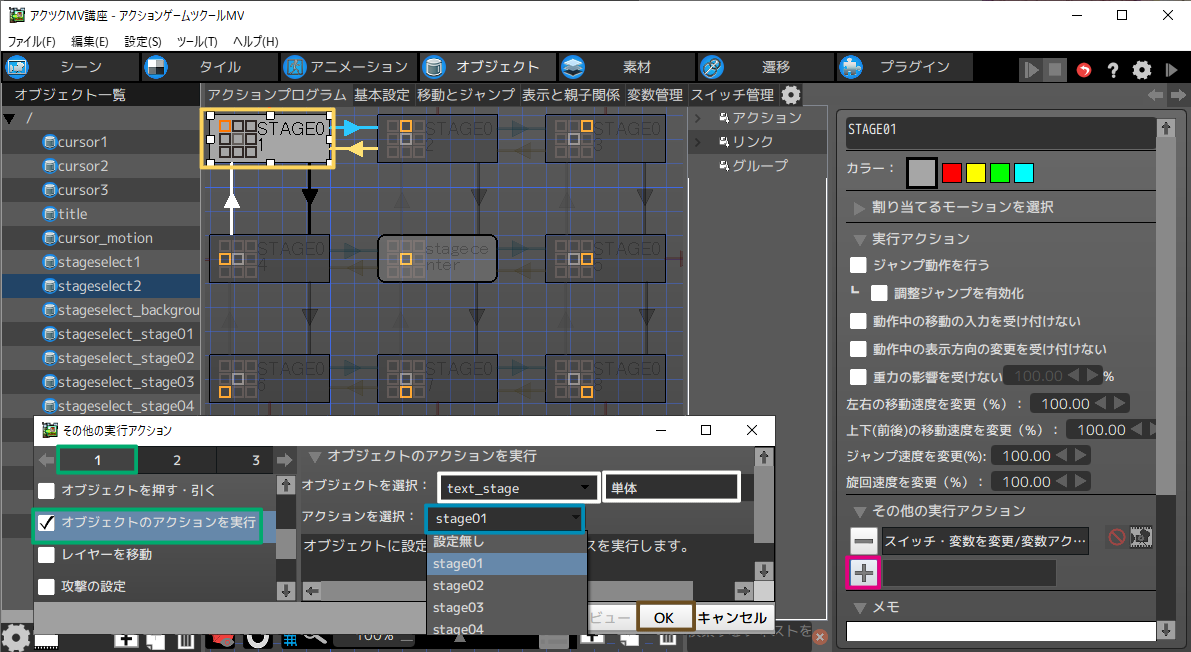The height and width of the screenshot is (652, 1191).
Task: Open the ツール(T) menu
Action: [196, 41]
